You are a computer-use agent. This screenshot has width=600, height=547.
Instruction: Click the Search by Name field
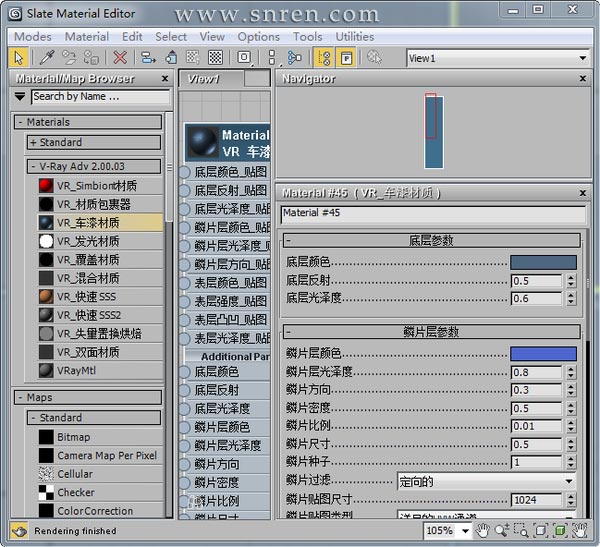tap(101, 96)
